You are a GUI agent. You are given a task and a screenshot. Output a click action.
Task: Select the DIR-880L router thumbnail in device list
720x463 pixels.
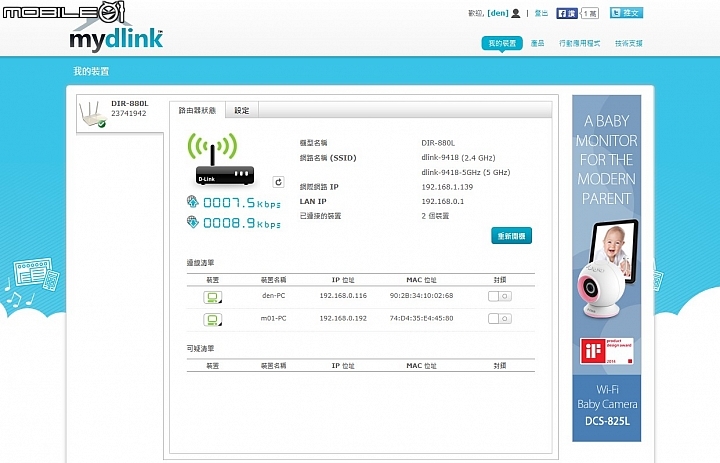[92, 114]
